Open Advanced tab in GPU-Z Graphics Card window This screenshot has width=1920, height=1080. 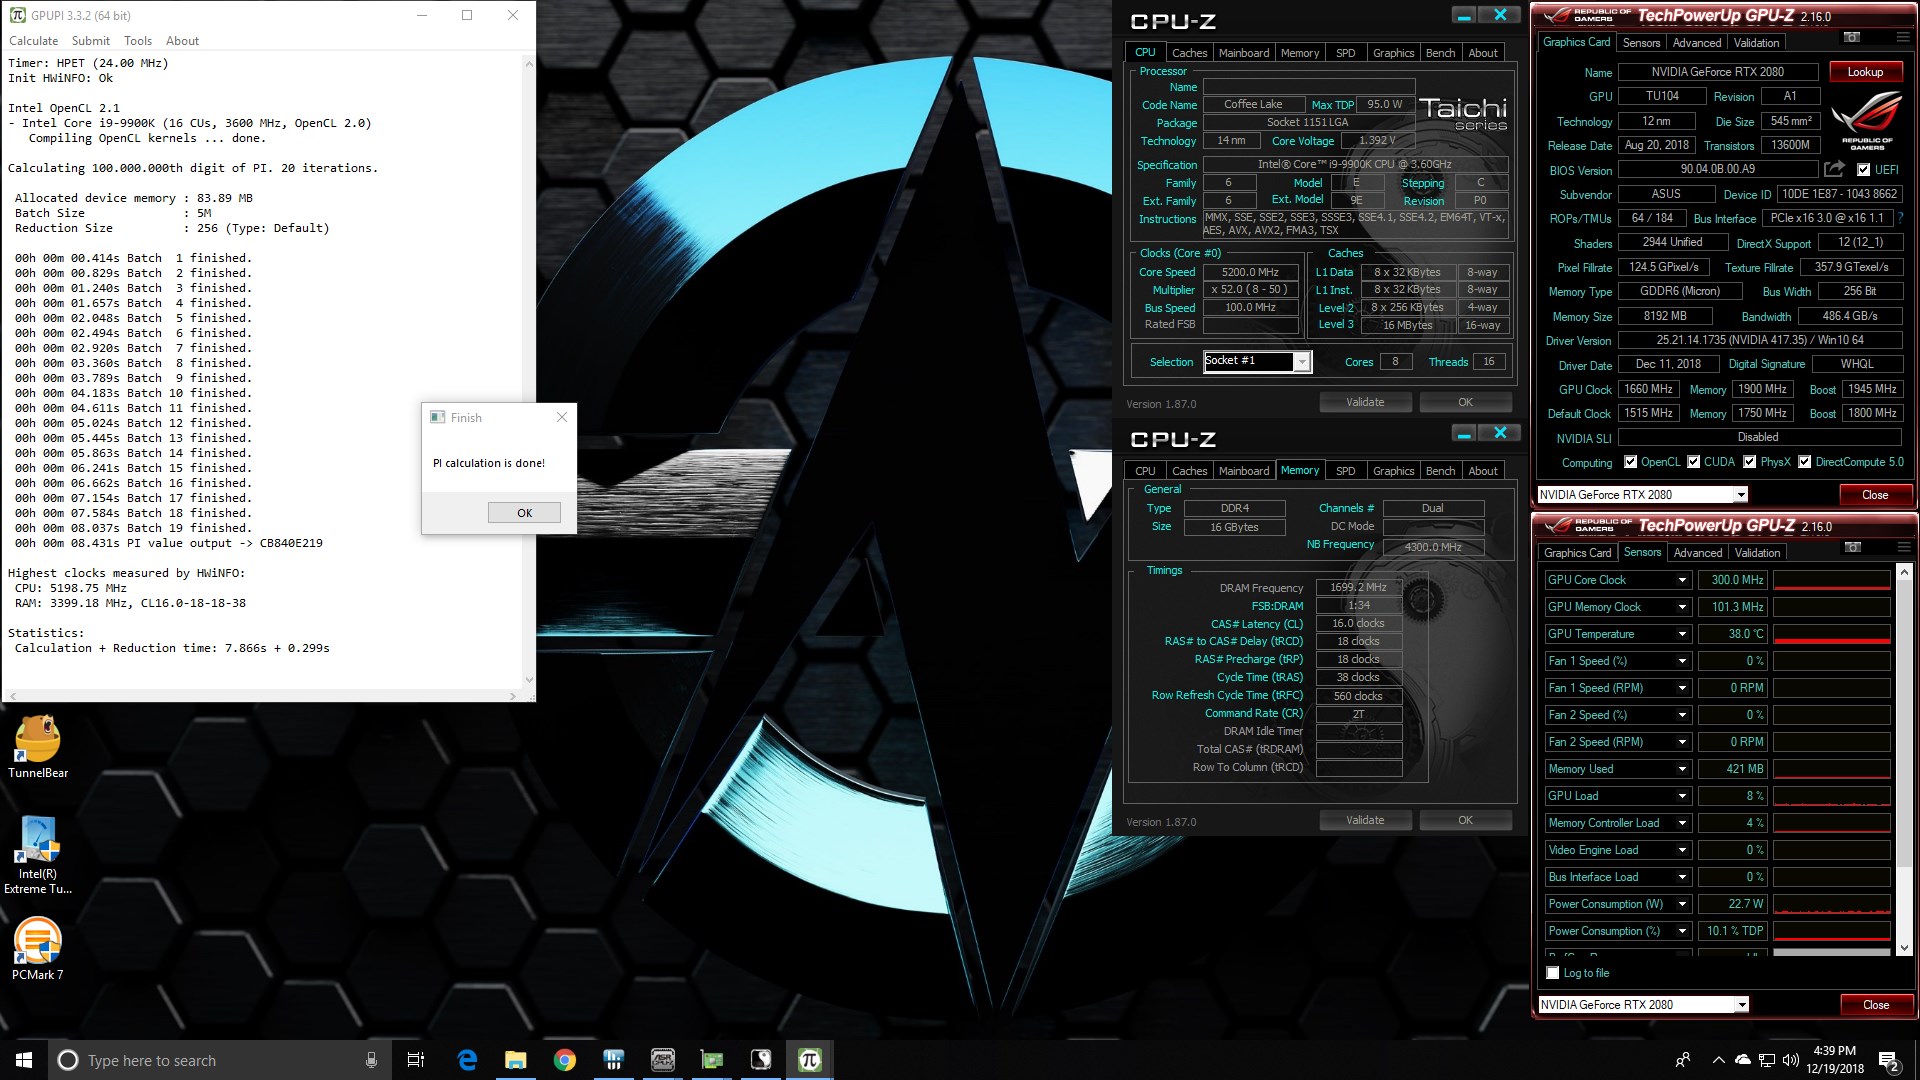(x=1697, y=43)
